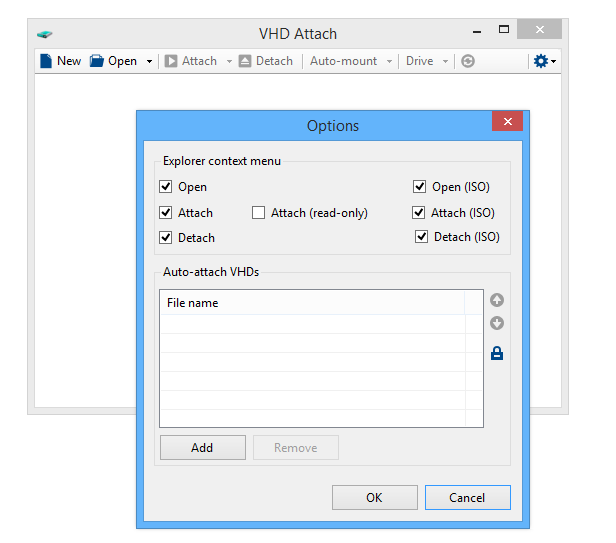This screenshot has height=543, width=616.
Task: Enable Attach (read-only) checkbox
Action: pyautogui.click(x=258, y=213)
